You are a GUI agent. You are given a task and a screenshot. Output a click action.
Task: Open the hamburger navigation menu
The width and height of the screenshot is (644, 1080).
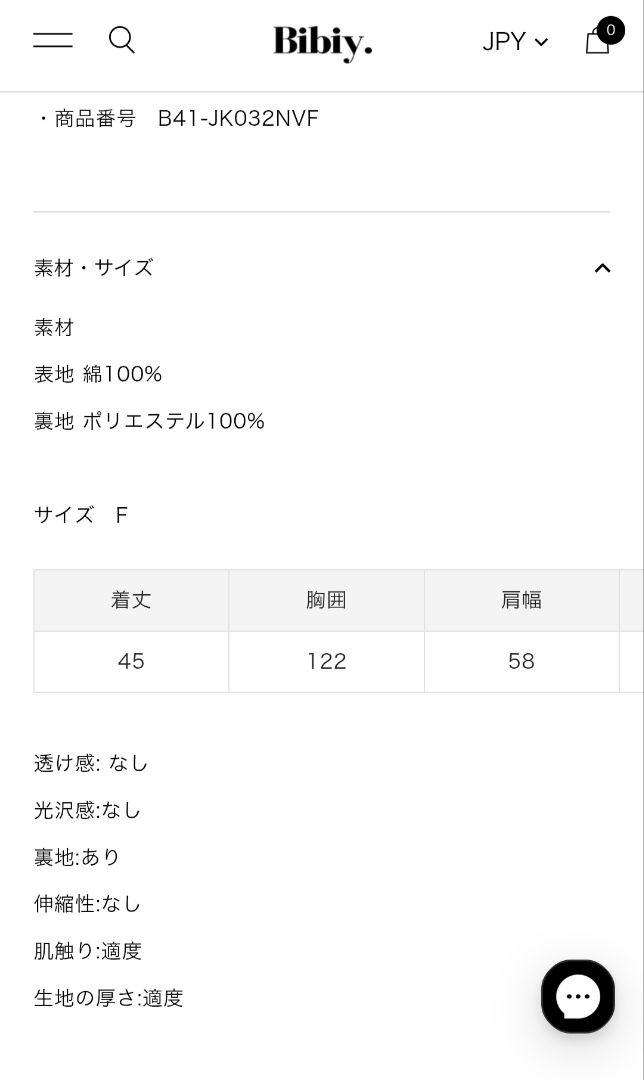pos(53,40)
